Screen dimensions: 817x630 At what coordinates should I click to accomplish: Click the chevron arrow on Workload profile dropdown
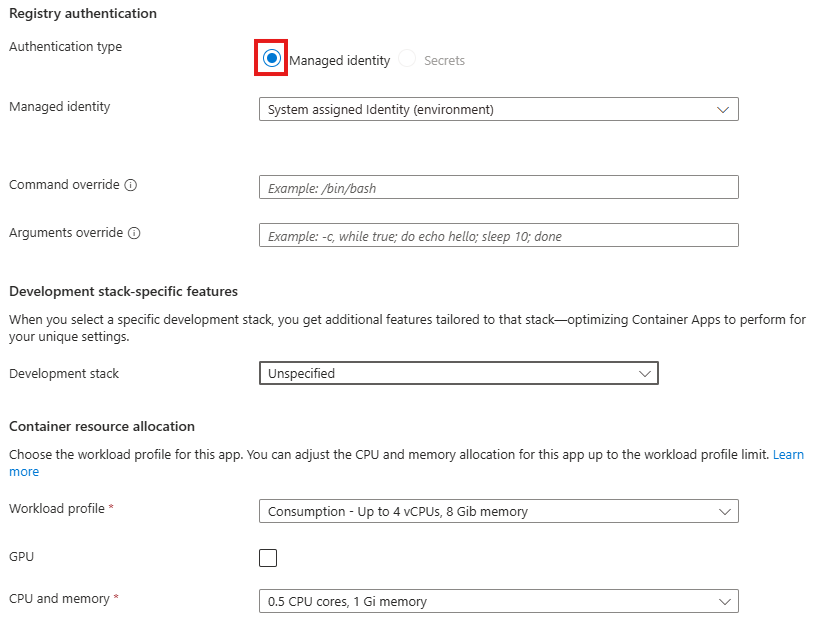[x=724, y=511]
